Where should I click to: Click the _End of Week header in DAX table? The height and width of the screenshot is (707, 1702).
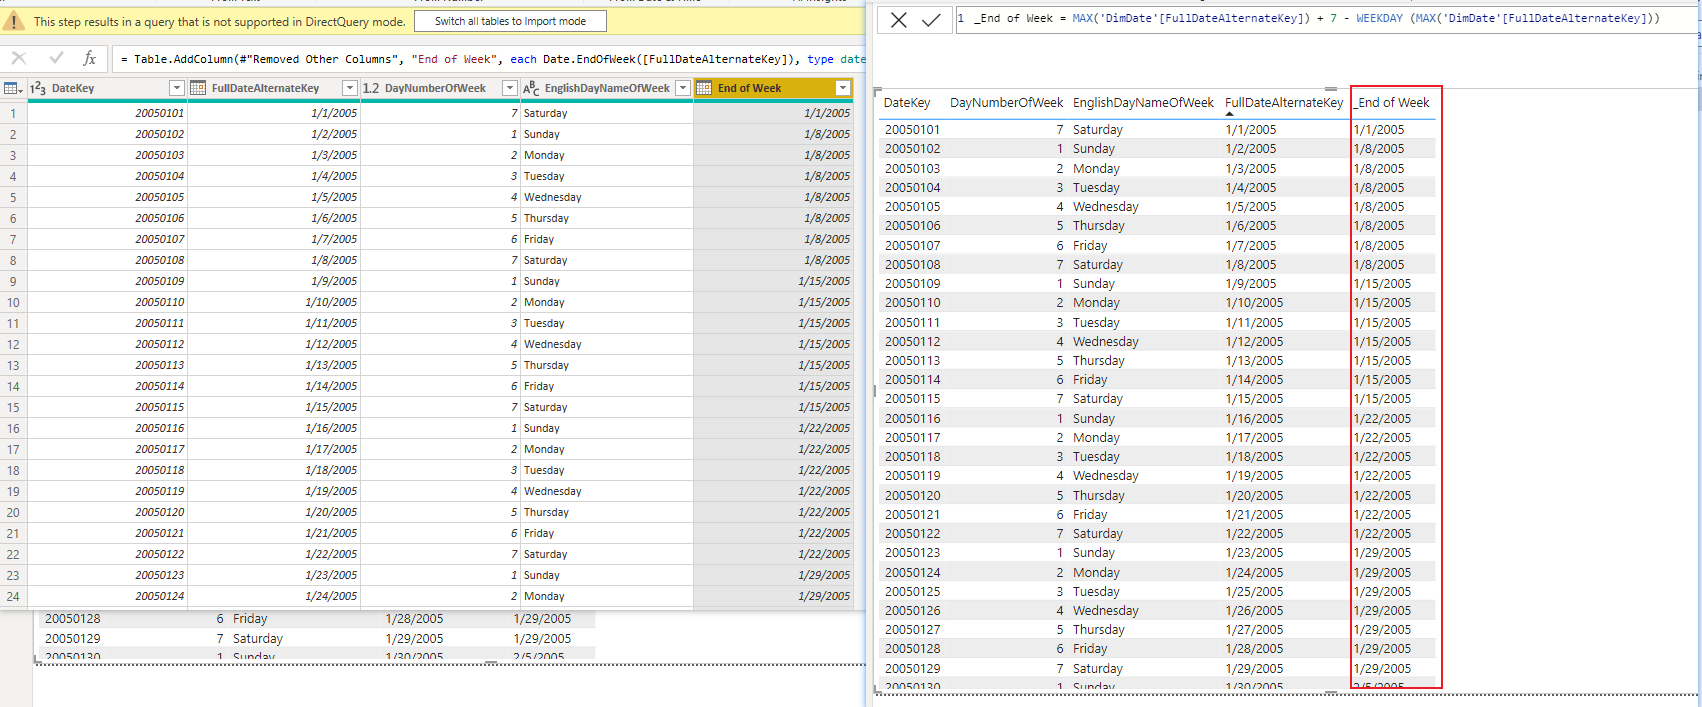point(1392,102)
